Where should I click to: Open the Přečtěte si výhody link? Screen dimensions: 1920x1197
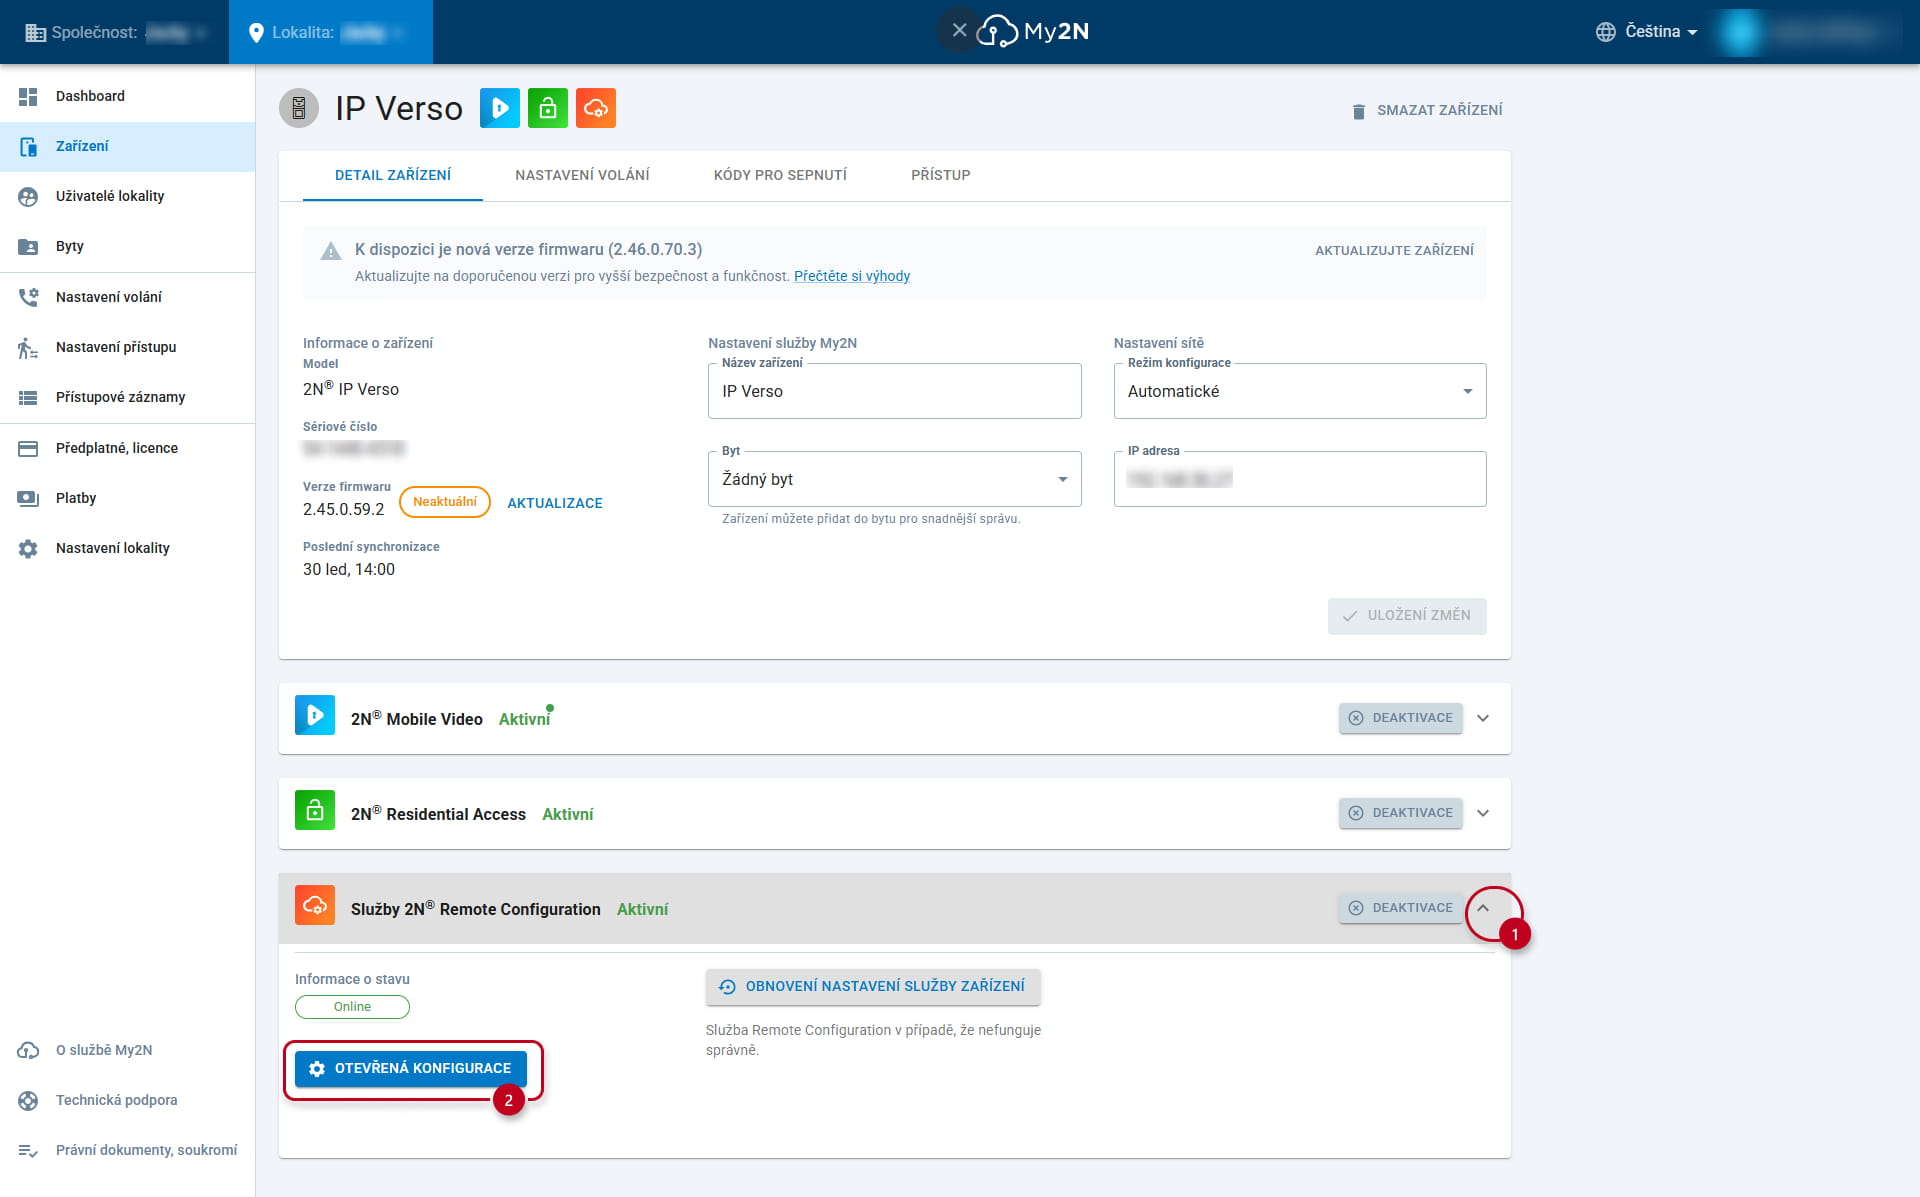click(852, 276)
